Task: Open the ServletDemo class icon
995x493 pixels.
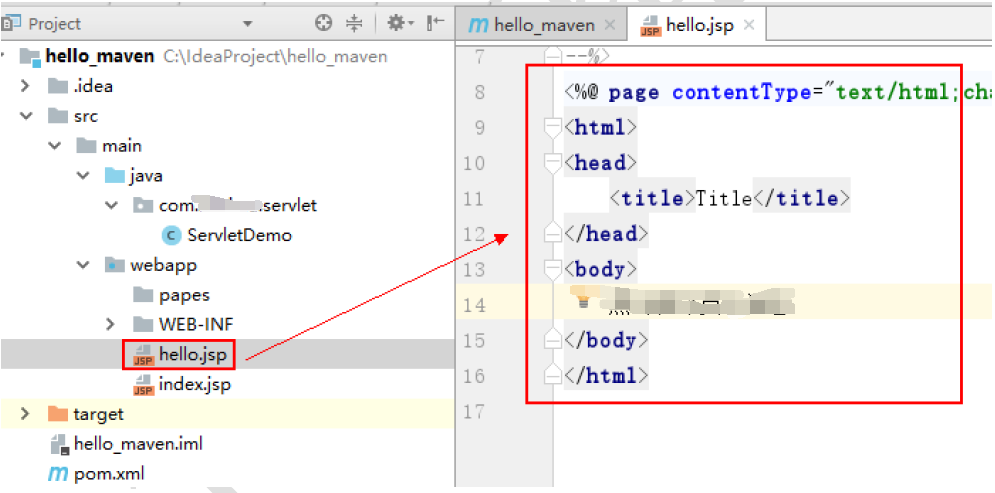Action: tap(171, 235)
